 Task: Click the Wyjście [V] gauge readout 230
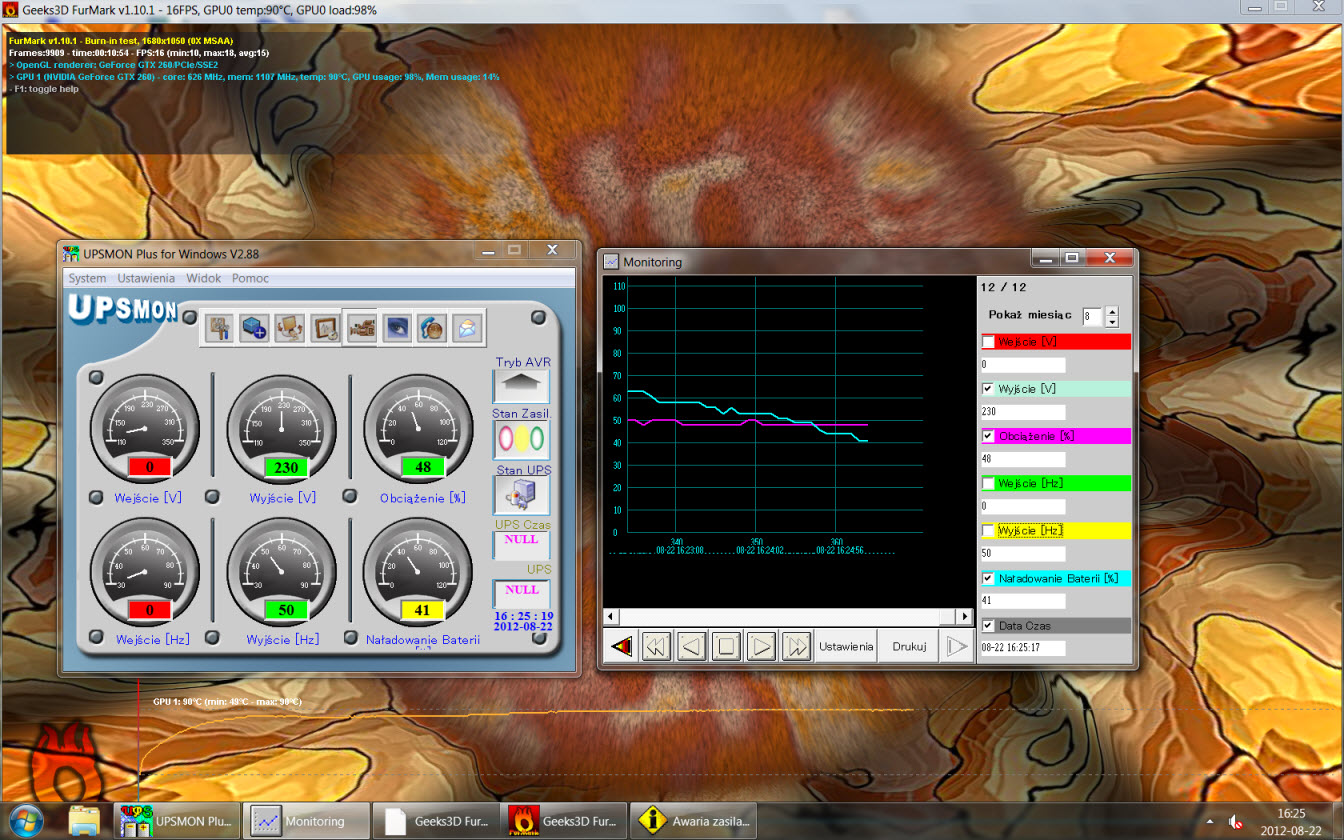(286, 467)
